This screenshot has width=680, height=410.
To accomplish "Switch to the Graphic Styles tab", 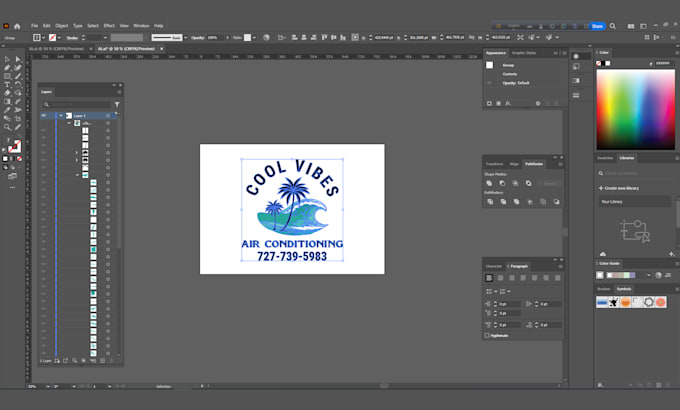I will [524, 53].
